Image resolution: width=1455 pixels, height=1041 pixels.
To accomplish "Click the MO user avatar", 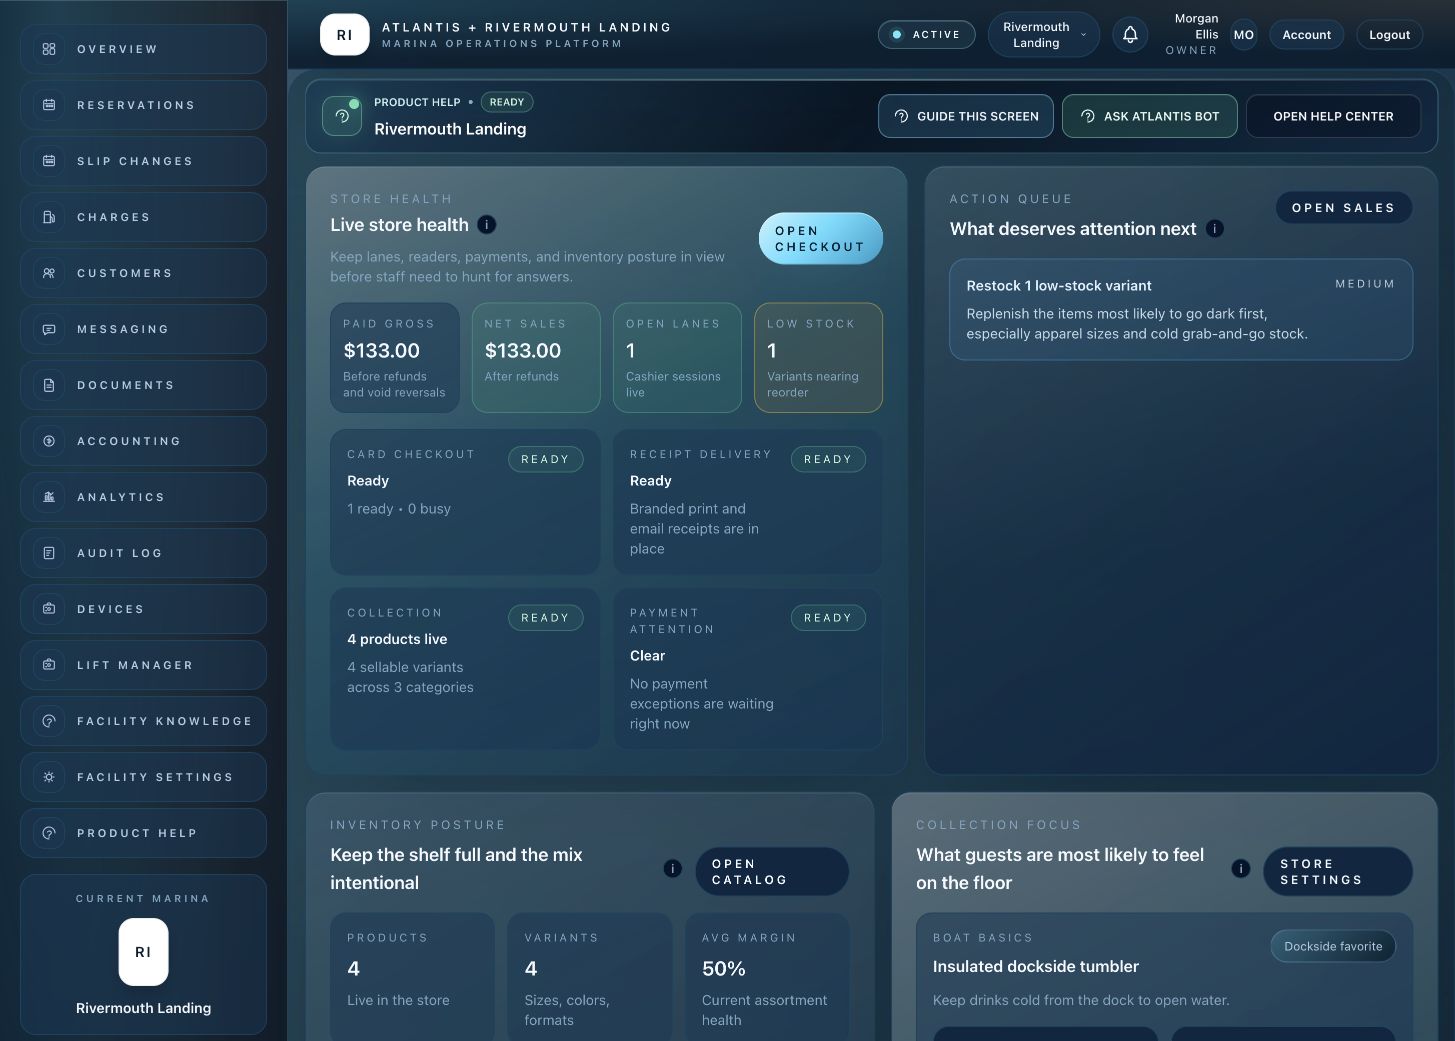I will [1243, 35].
